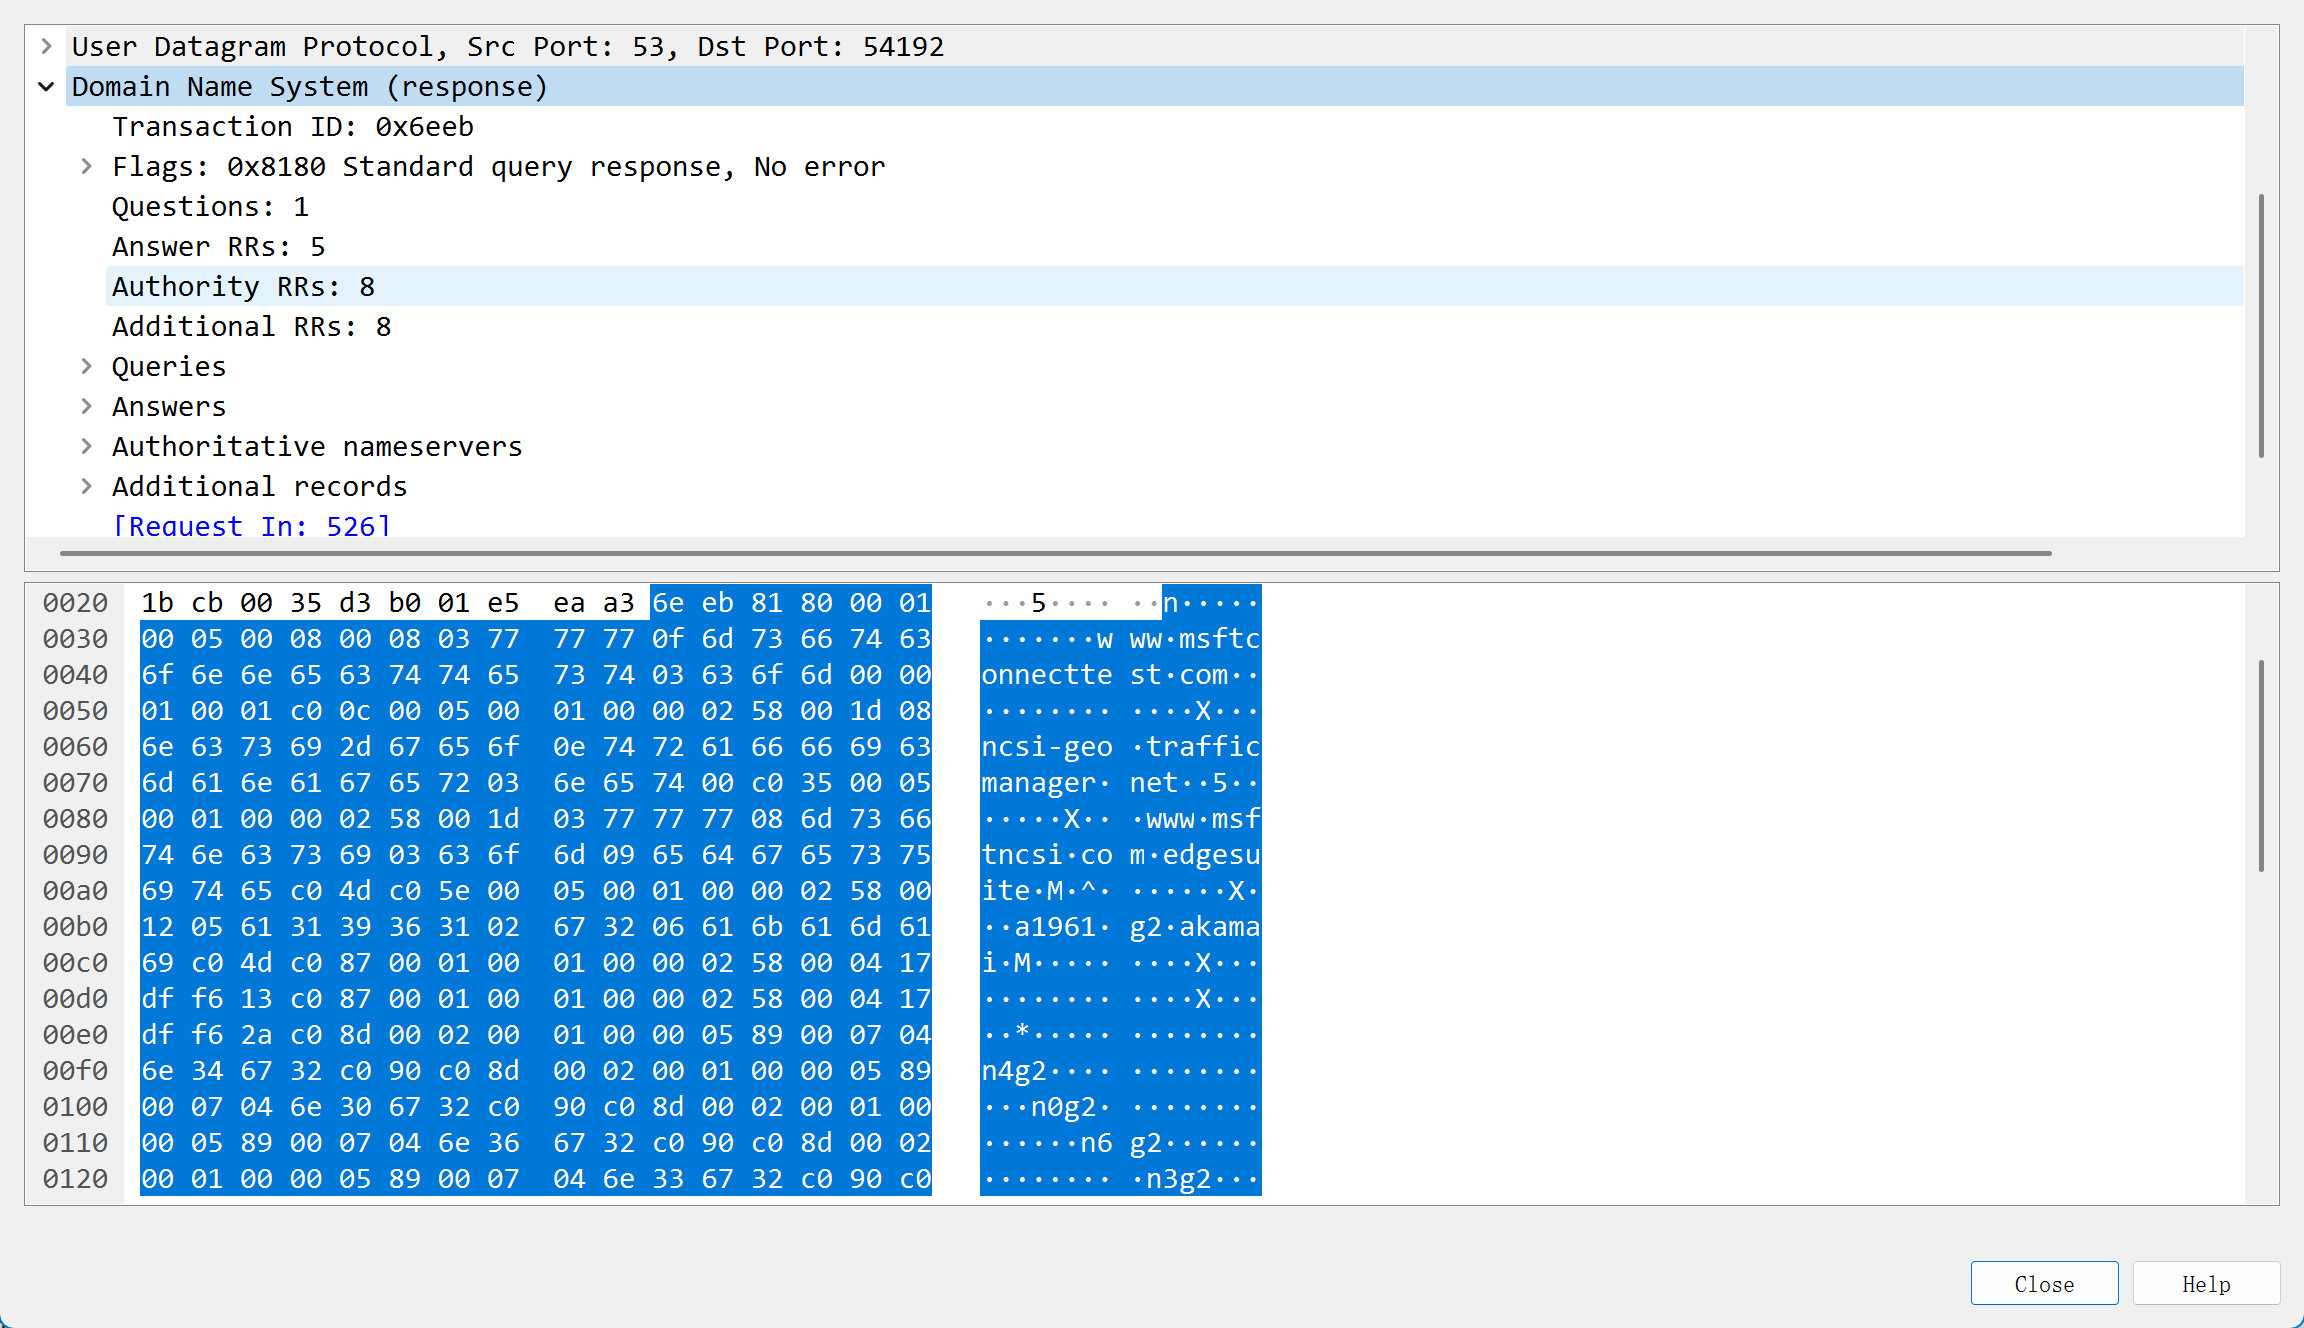2304x1328 pixels.
Task: Select the Transaction ID: 0x6eeb field
Action: (x=293, y=126)
